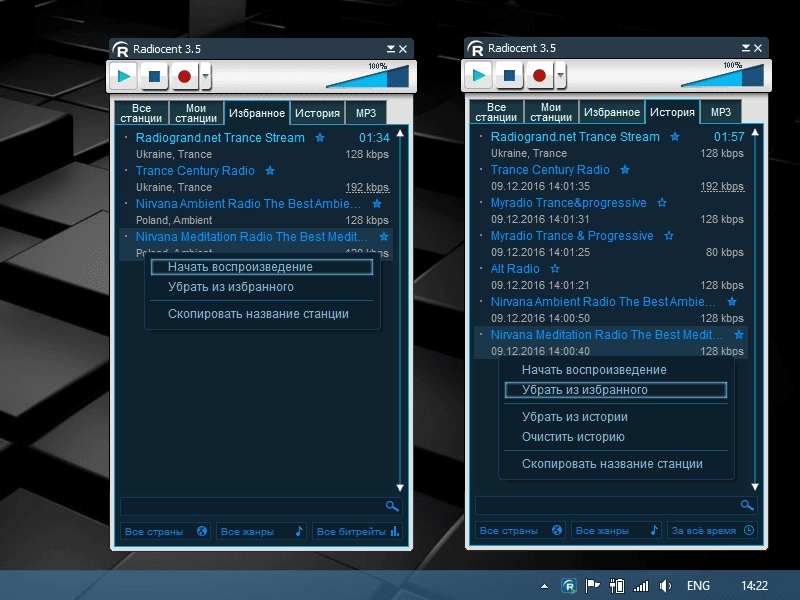Select Убрать из истории menu entry
800x600 pixels.
[x=615, y=417]
